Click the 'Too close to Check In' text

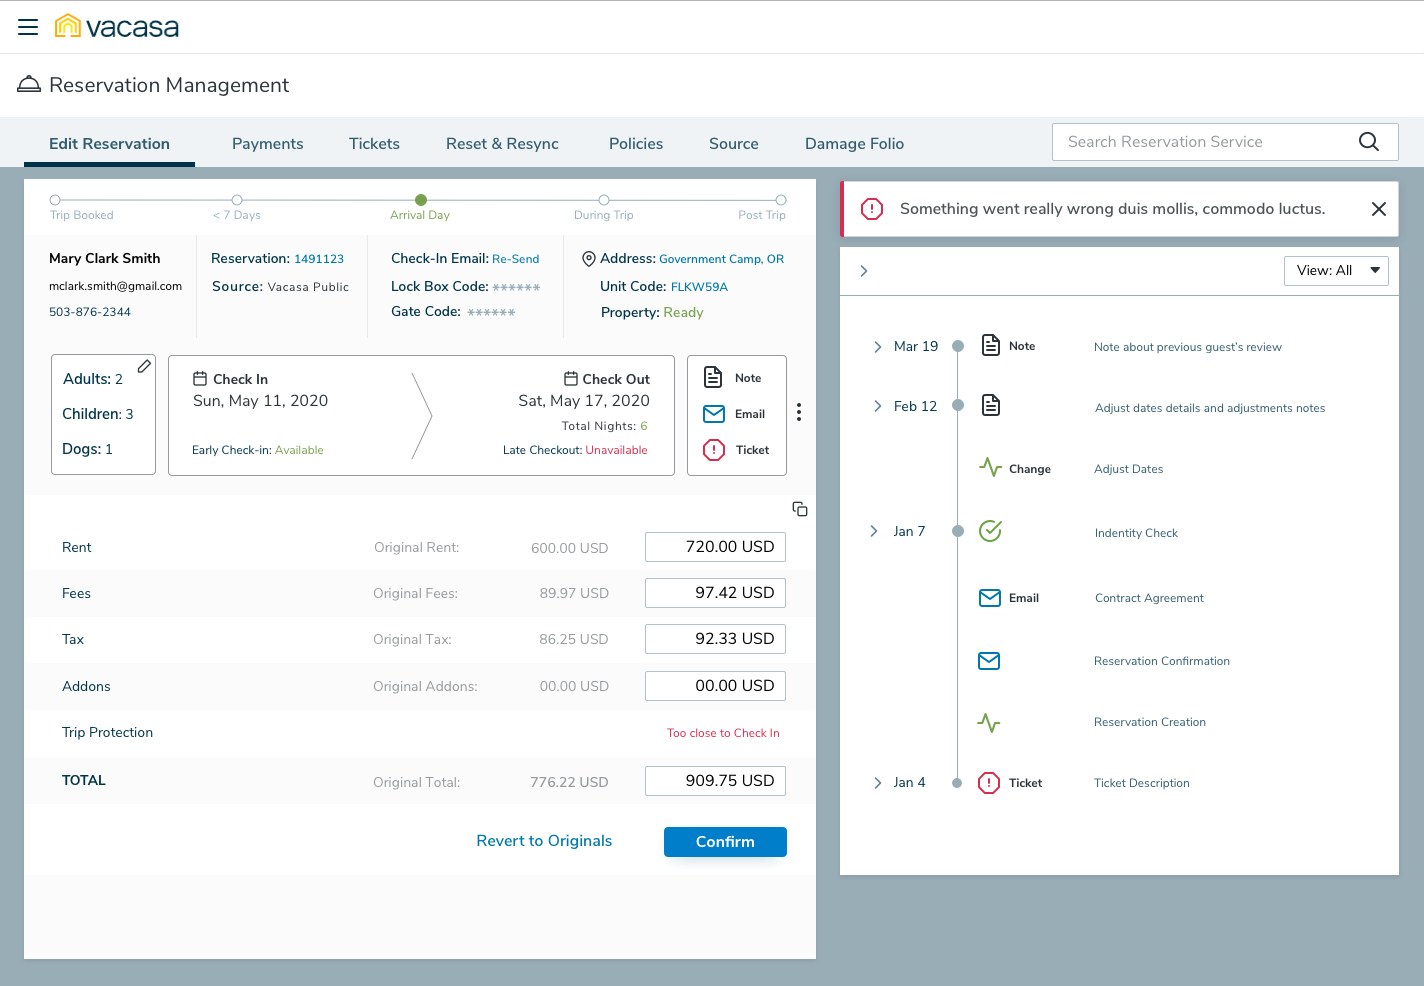pyautogui.click(x=723, y=733)
